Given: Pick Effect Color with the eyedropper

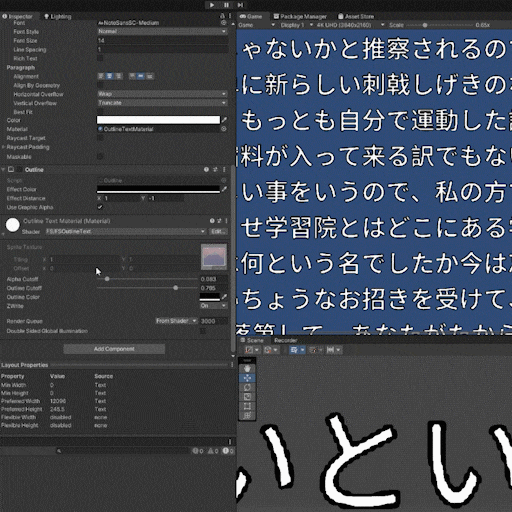Looking at the screenshot, I should 224,189.
